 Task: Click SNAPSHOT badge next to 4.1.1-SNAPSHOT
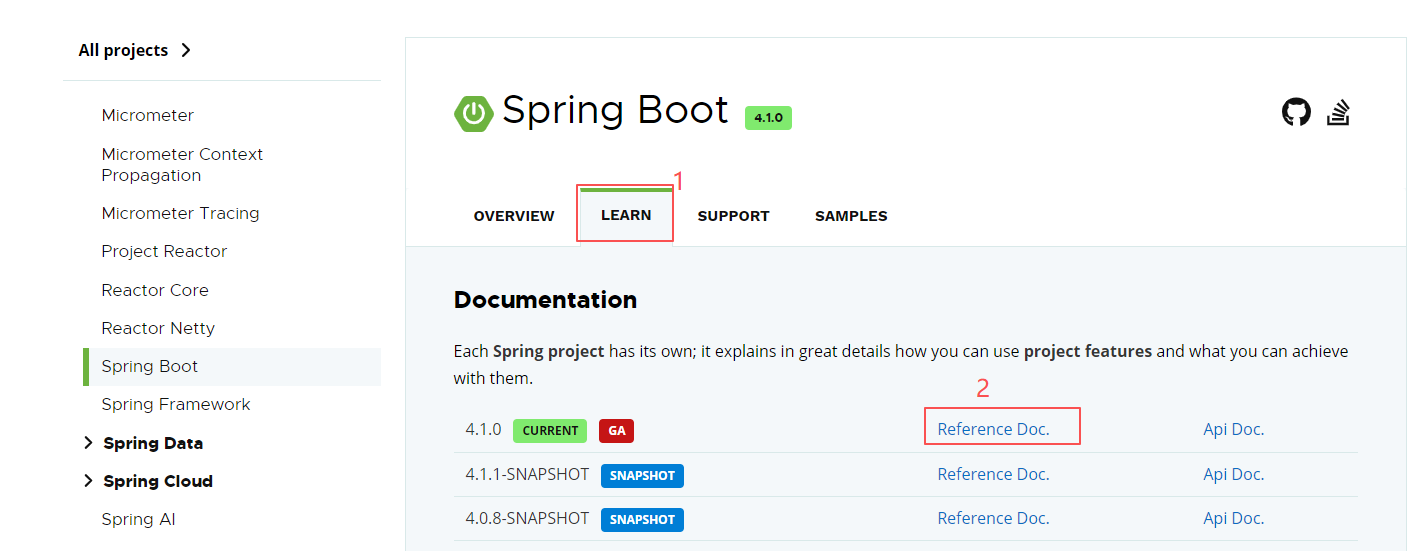tap(642, 475)
